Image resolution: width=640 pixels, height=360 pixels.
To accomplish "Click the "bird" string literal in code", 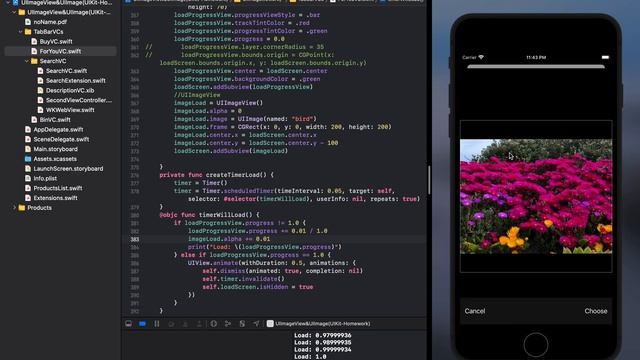I will point(302,119).
